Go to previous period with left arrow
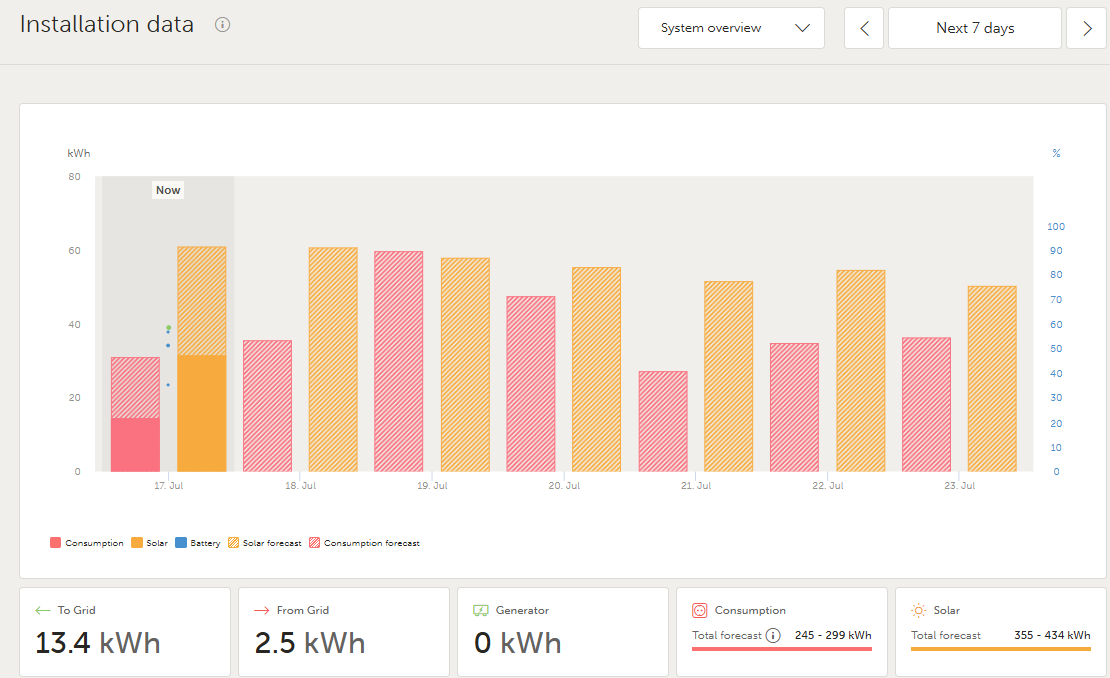 pos(864,28)
